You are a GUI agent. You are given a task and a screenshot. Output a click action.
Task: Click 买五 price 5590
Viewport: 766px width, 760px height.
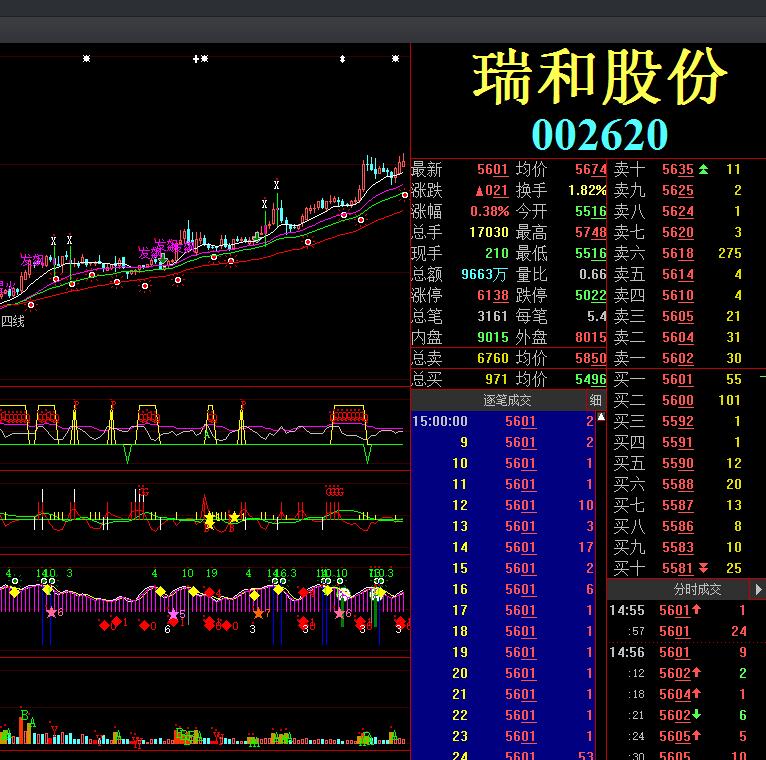[678, 464]
